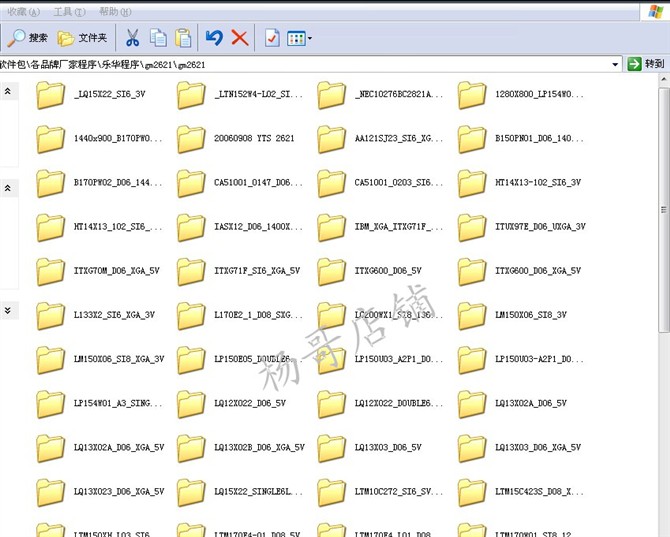Select the ITXG600_D06_XGA_5V folder
Viewport: 670px width, 537px height.
[520, 271]
